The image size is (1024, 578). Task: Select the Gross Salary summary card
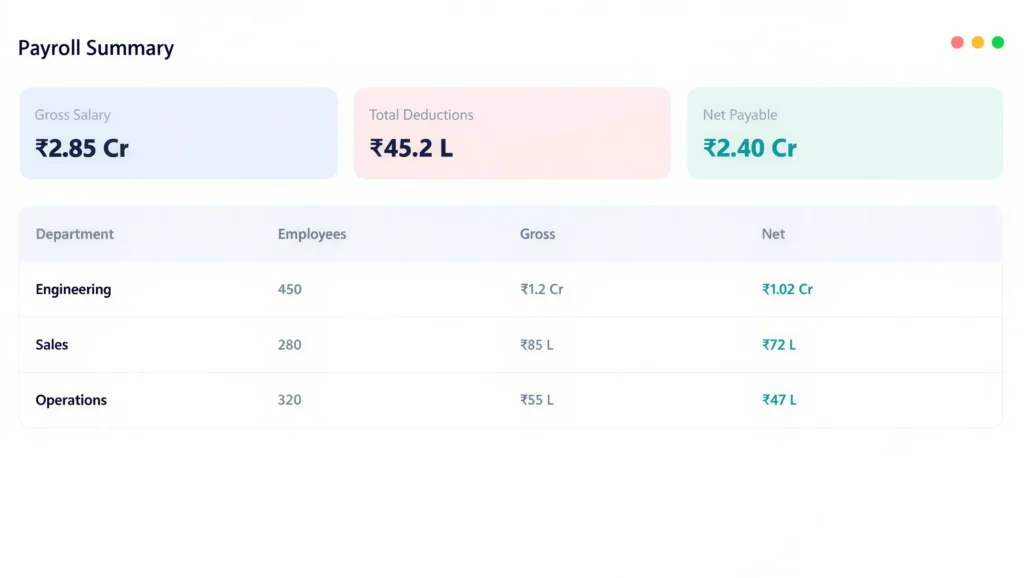178,133
